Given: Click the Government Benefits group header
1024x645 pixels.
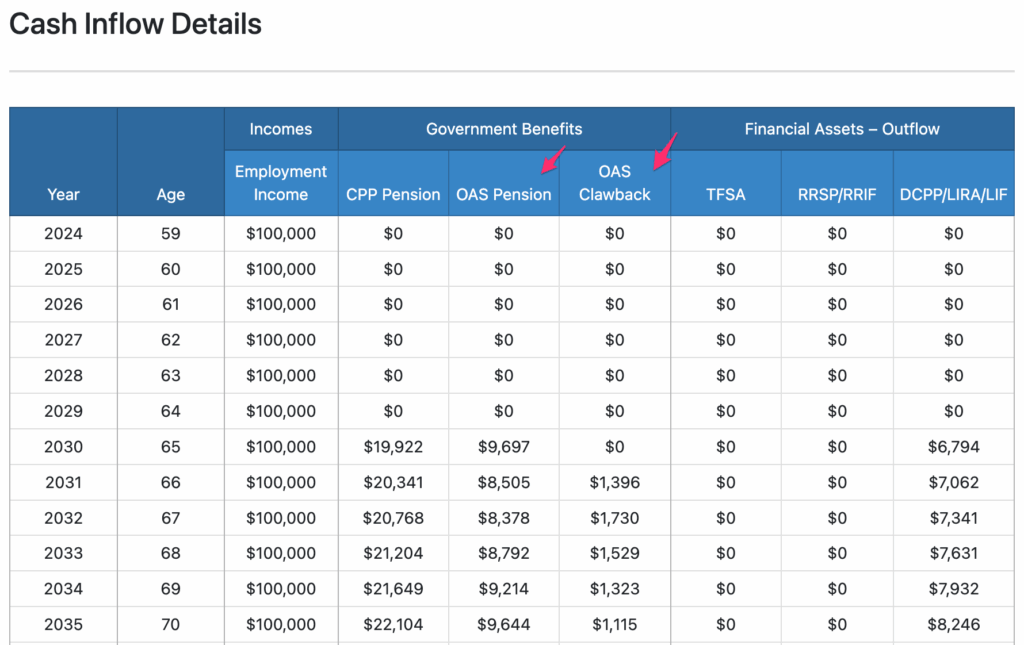Looking at the screenshot, I should pyautogui.click(x=504, y=129).
